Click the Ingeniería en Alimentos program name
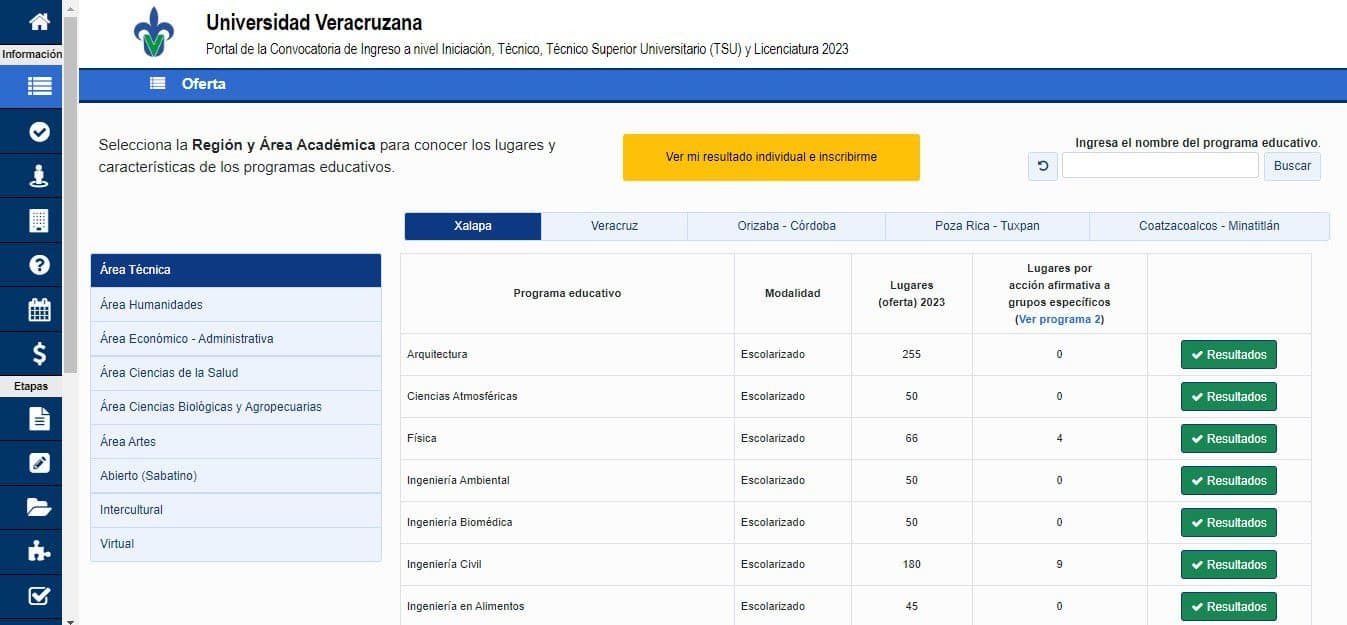 466,607
